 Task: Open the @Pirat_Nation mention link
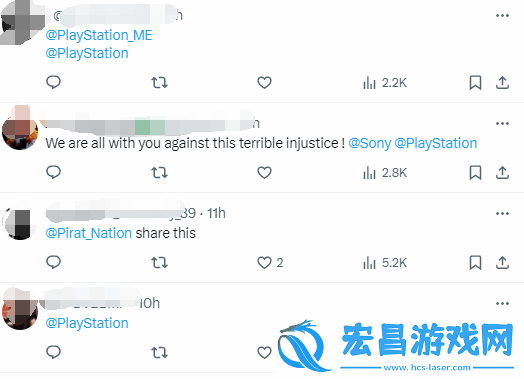[89, 233]
